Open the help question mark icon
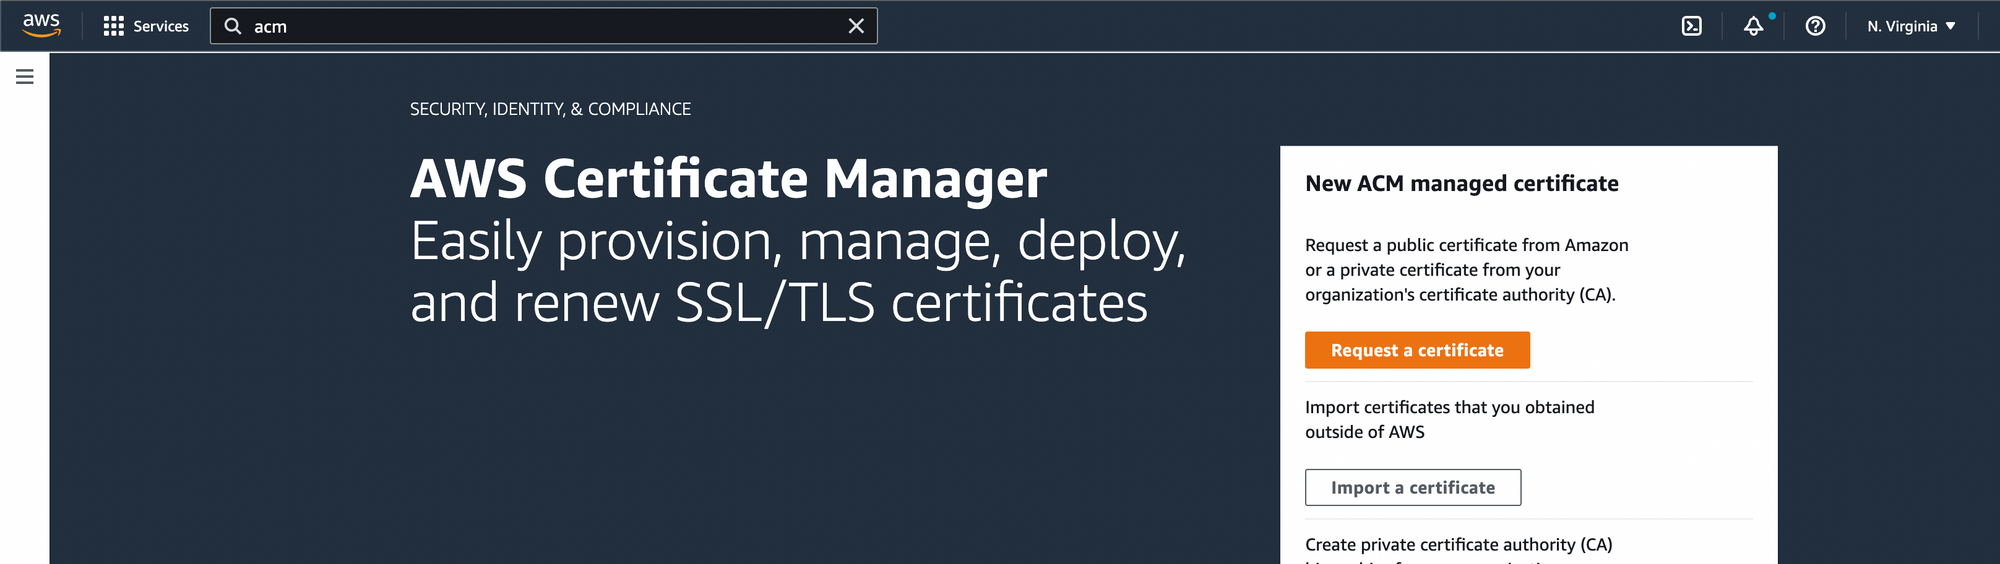2000x564 pixels. 1816,26
